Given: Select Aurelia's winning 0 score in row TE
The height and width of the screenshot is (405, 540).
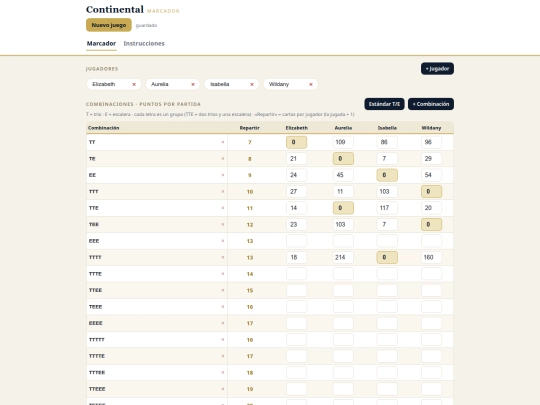Looking at the screenshot, I should click(343, 159).
